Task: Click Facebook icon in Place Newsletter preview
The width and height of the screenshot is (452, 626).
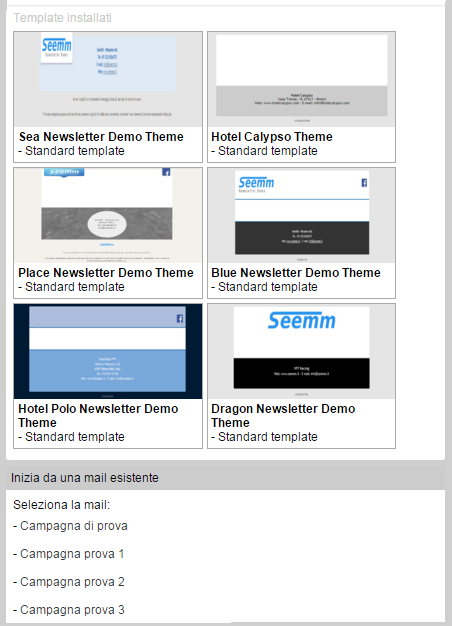Action: click(166, 172)
